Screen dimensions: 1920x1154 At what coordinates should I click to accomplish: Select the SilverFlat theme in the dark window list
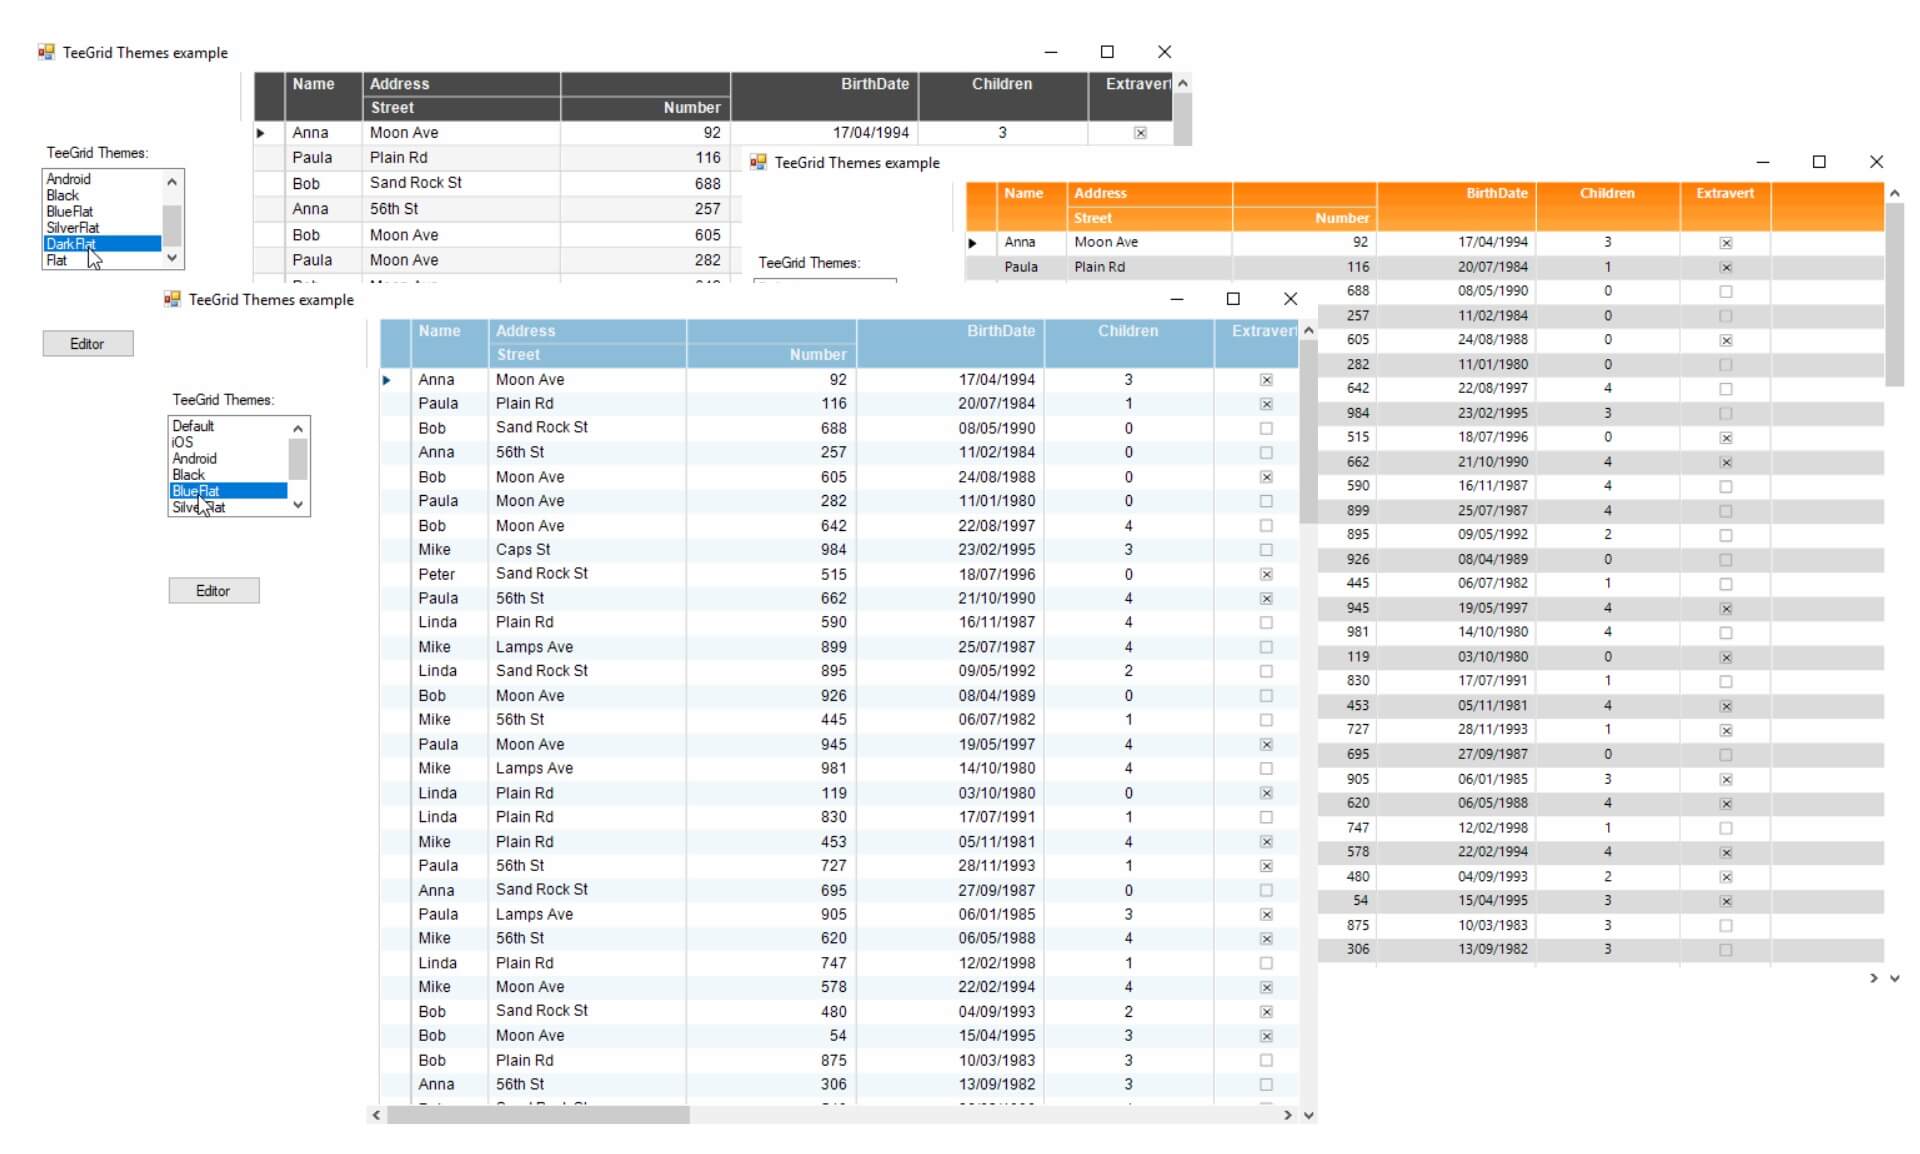(73, 228)
